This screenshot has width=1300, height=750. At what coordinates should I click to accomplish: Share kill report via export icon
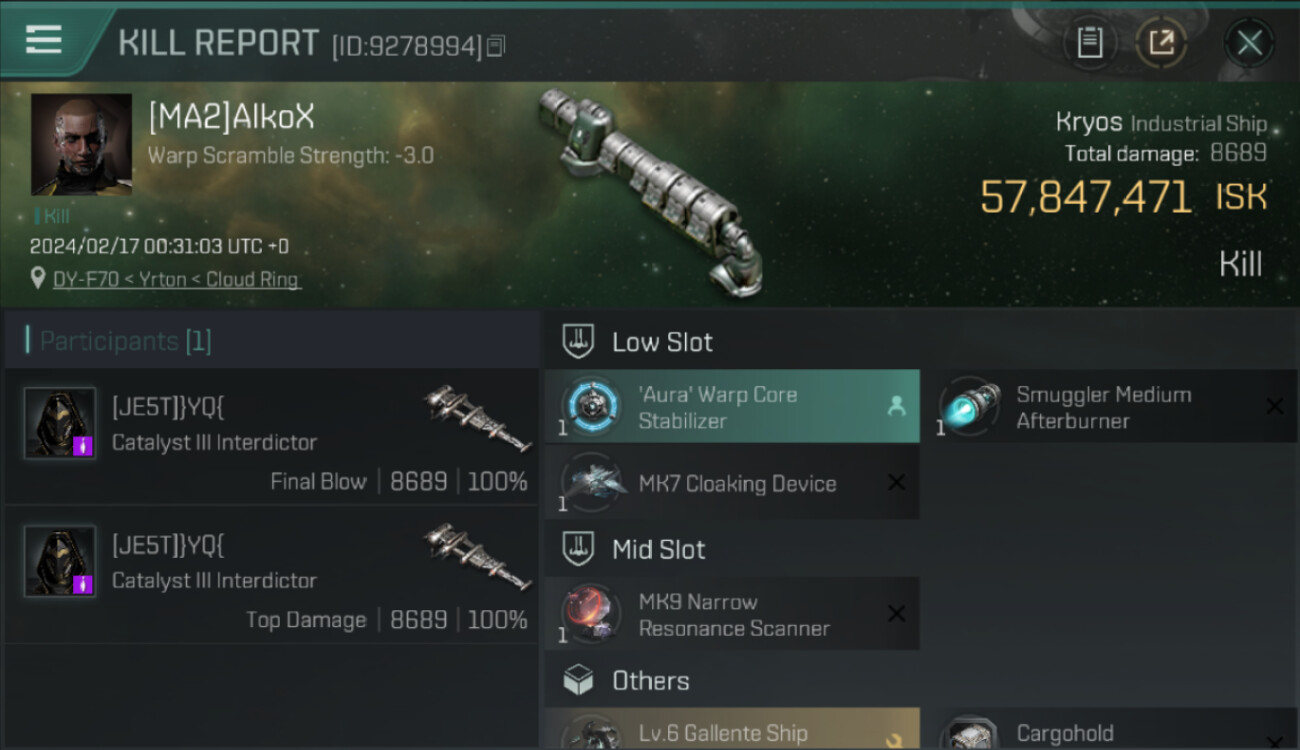[x=1161, y=42]
